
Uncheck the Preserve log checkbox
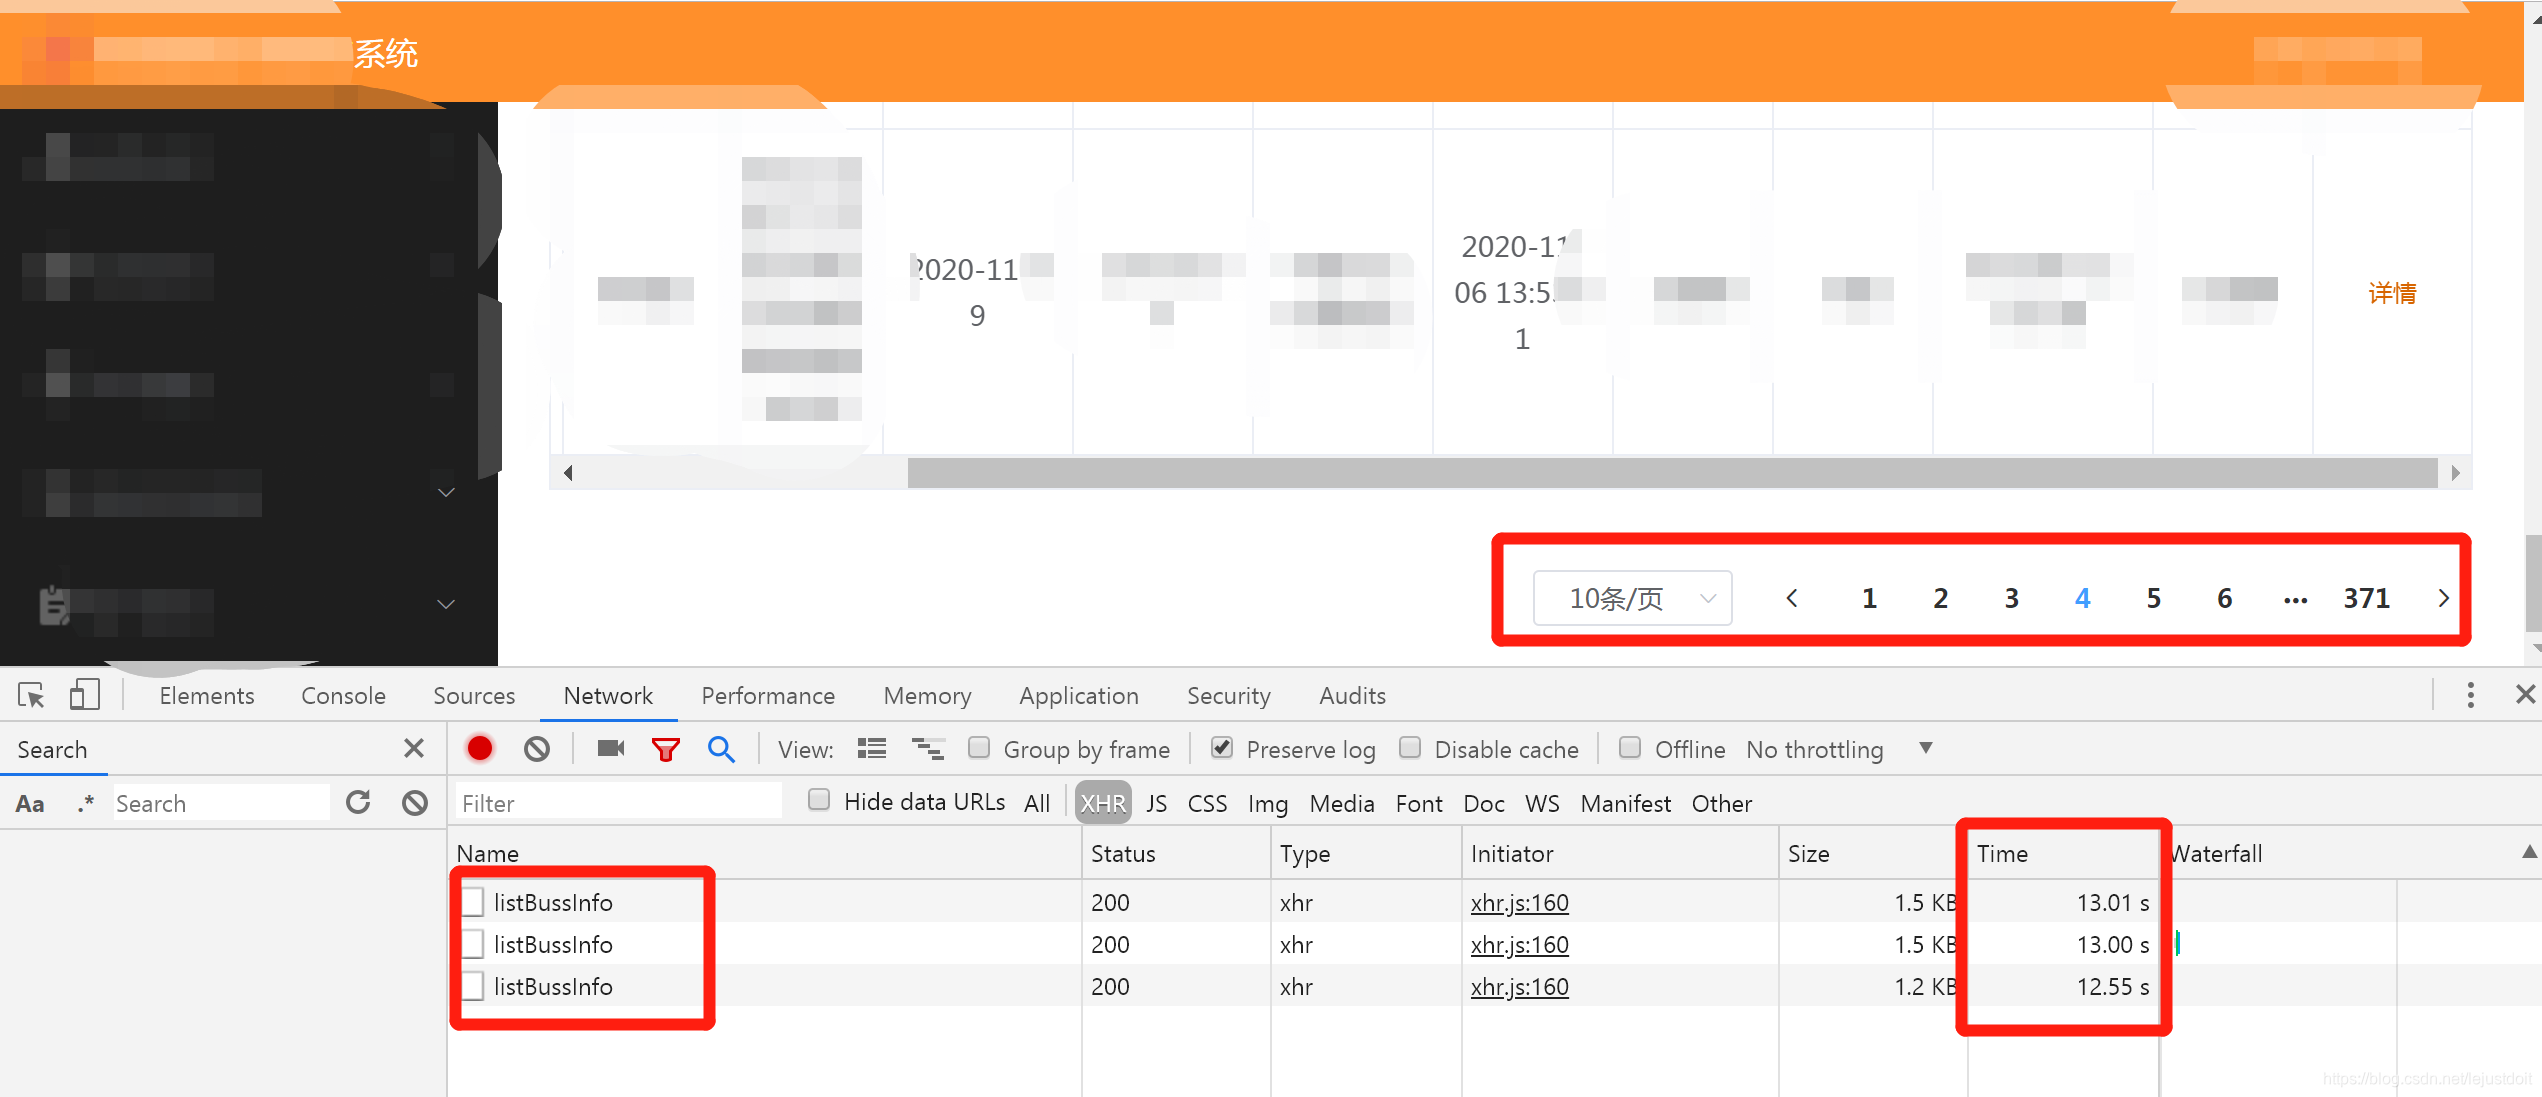(x=1221, y=748)
